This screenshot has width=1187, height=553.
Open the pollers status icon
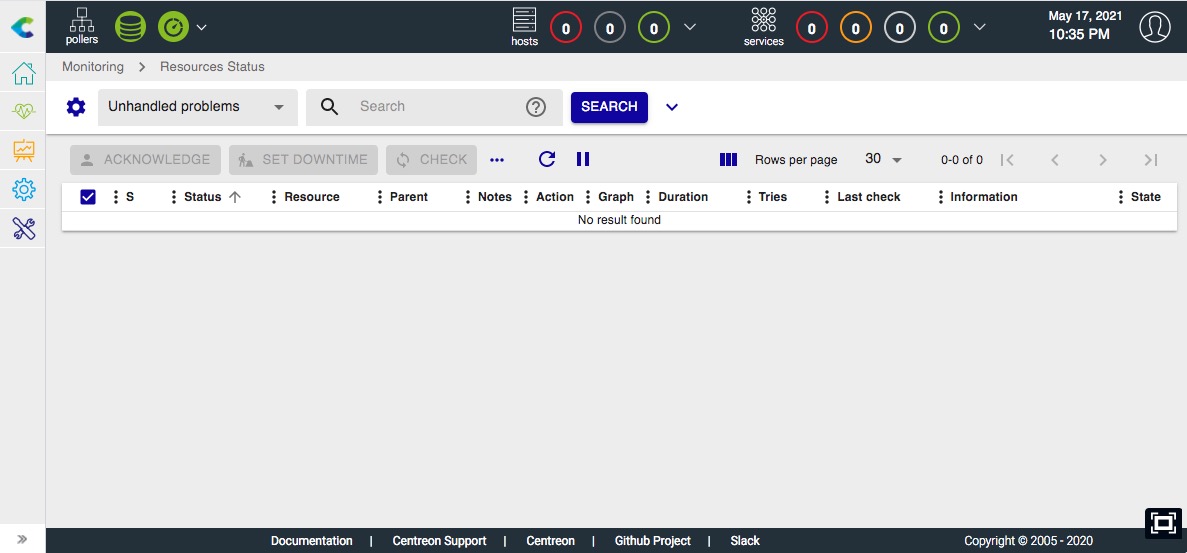point(82,26)
